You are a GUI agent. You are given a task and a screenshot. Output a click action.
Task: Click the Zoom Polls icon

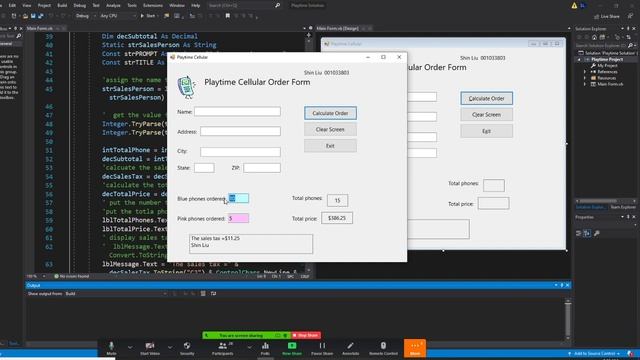coord(265,346)
